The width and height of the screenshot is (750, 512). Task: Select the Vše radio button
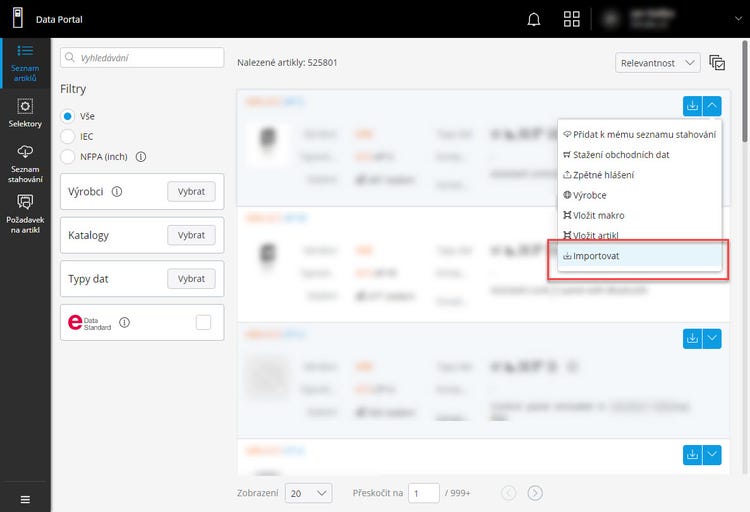pyautogui.click(x=68, y=116)
